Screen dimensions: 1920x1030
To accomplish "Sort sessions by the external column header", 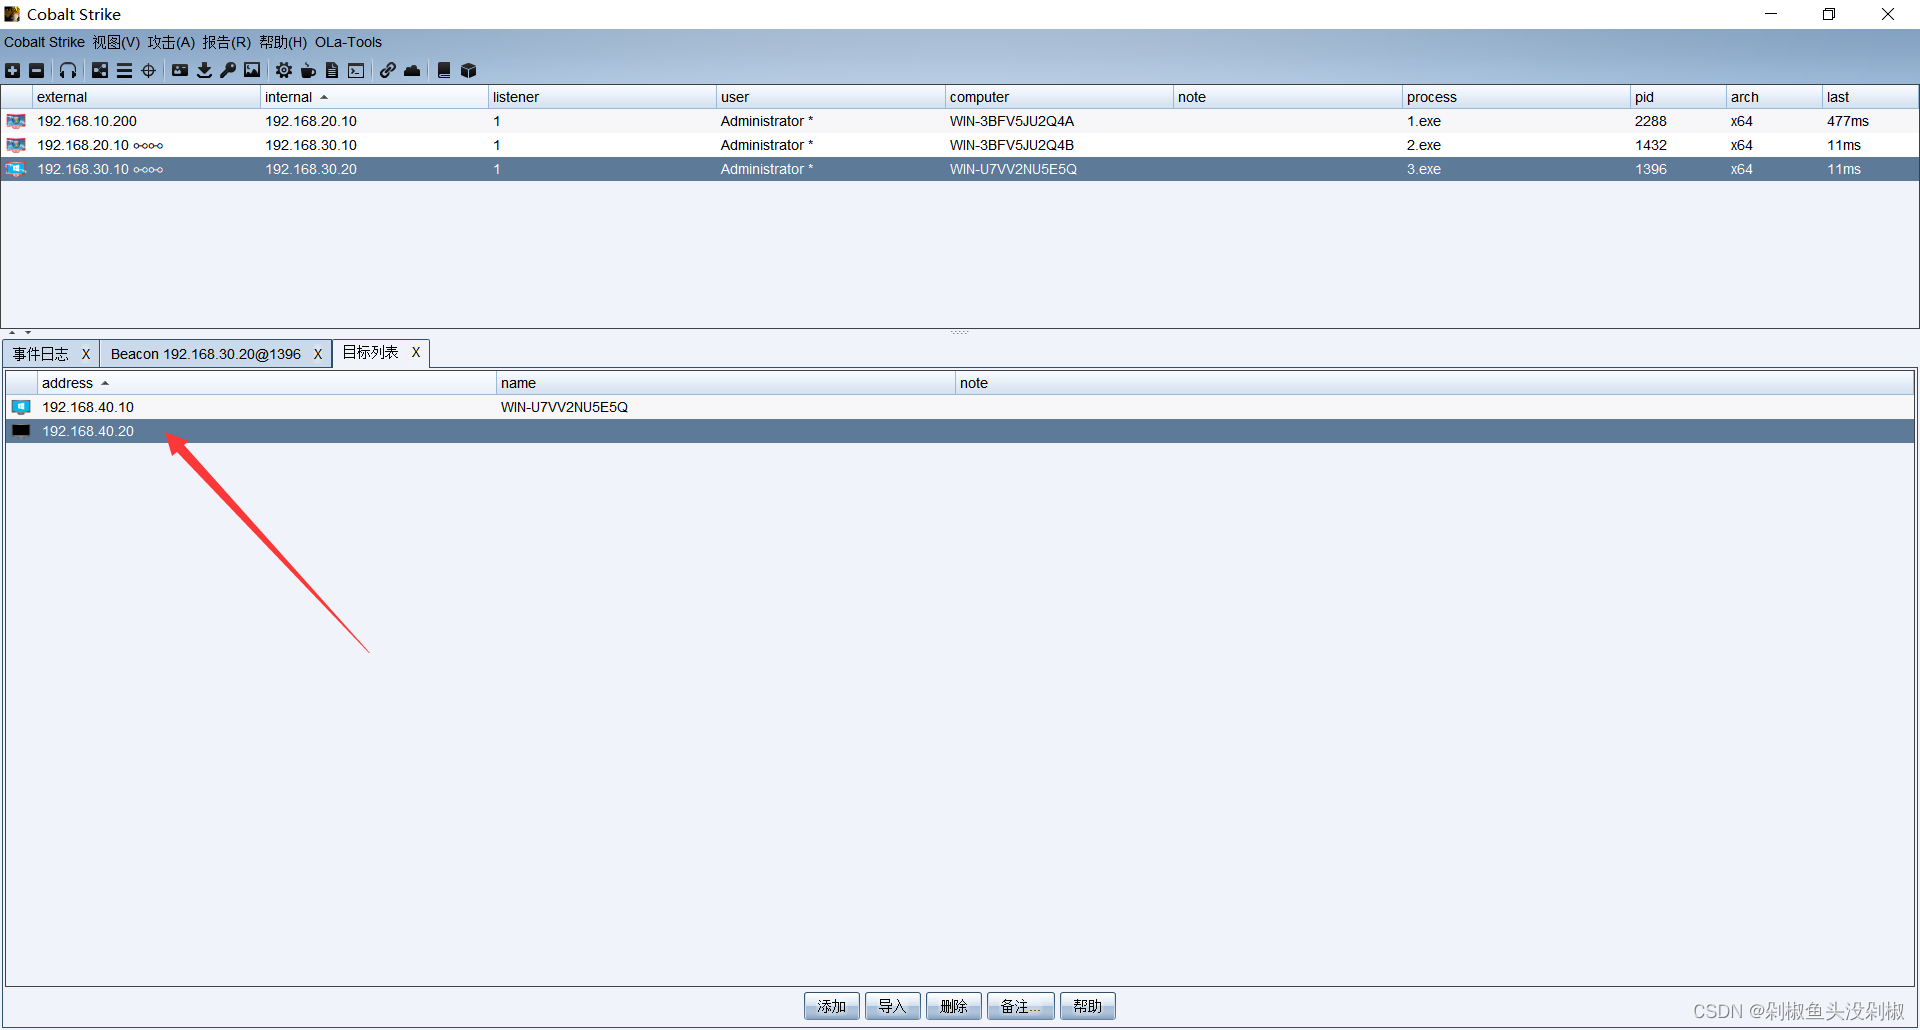I will [146, 97].
